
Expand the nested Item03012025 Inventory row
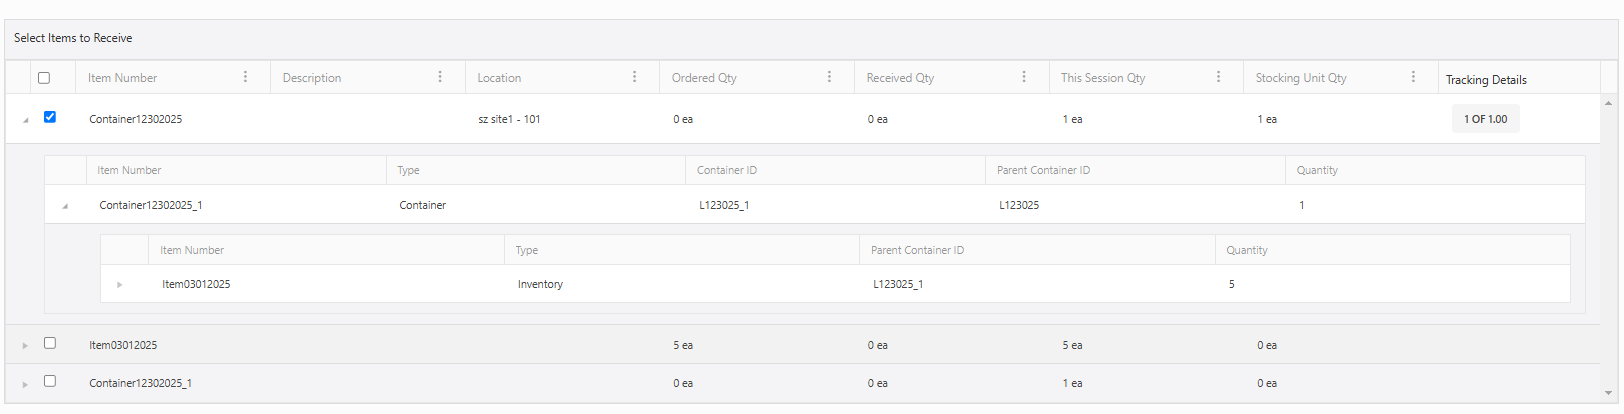coord(120,285)
